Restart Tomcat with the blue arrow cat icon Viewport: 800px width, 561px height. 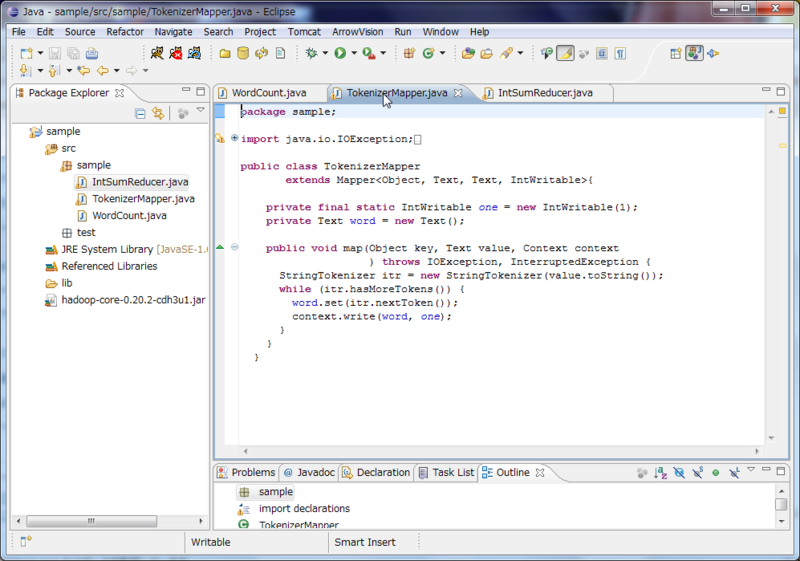194,53
